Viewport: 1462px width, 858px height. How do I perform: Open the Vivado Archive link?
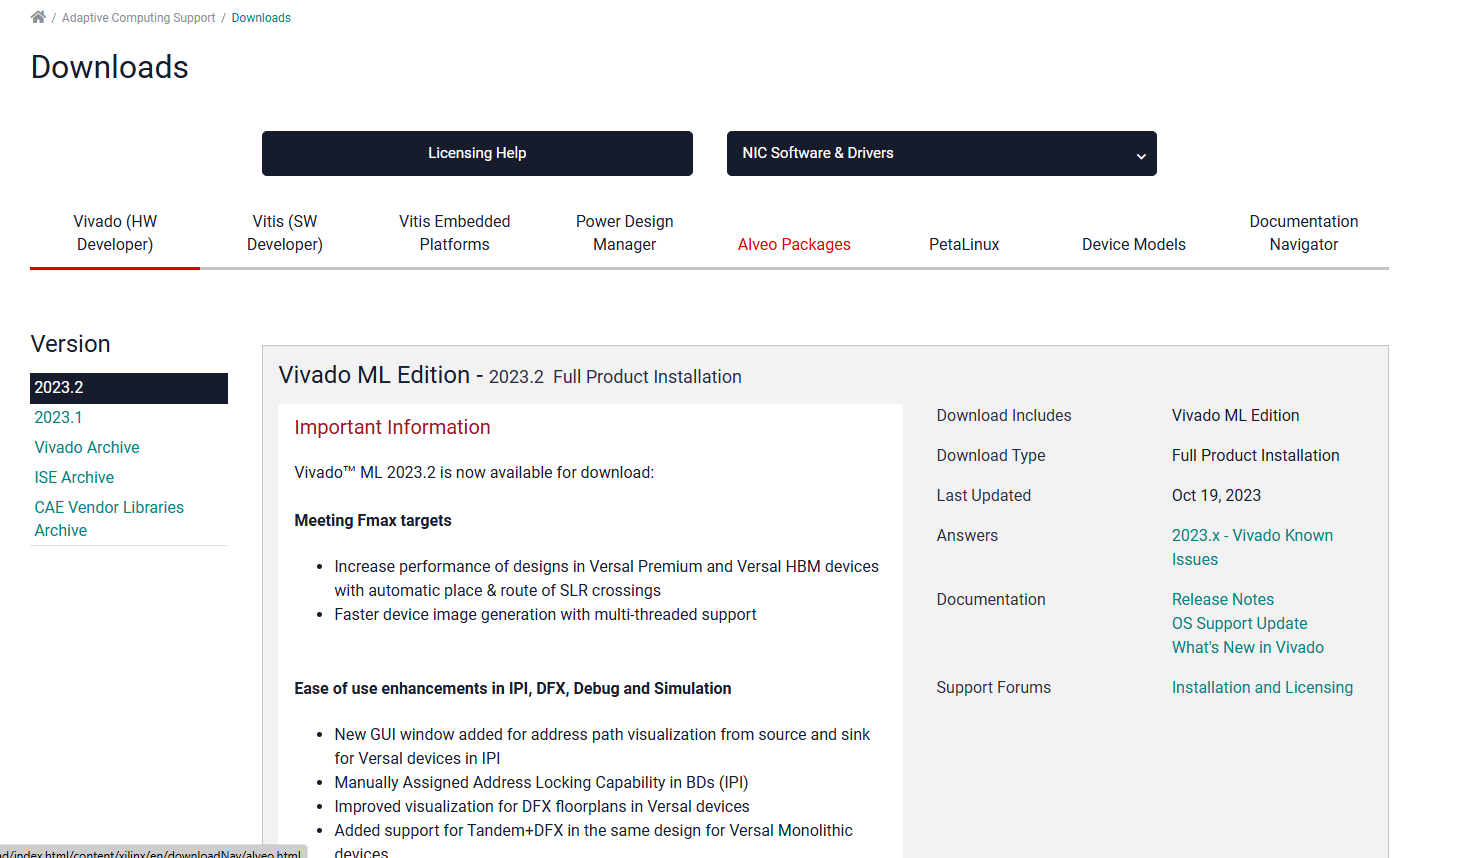[87, 447]
